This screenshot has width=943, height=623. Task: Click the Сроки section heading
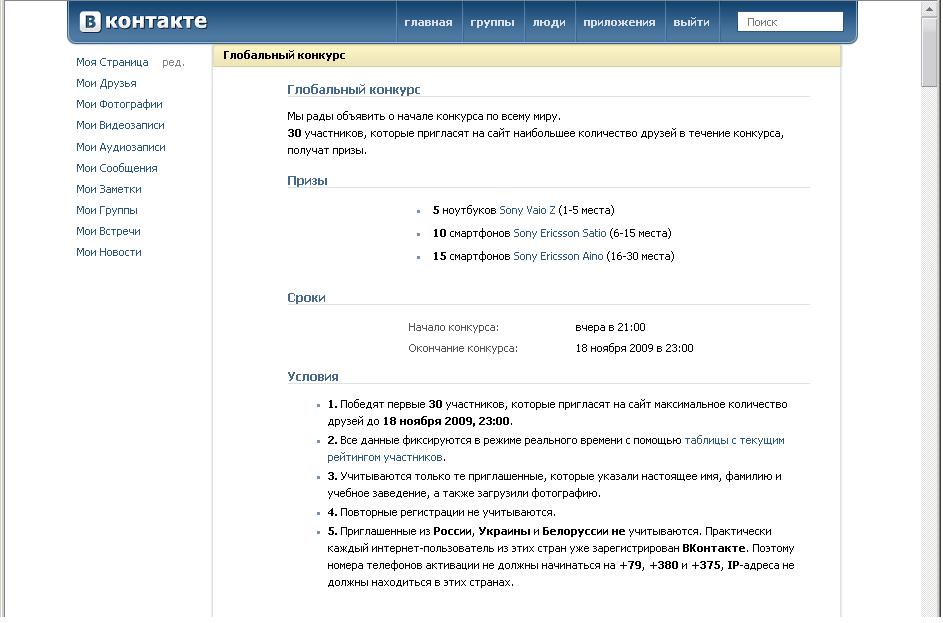point(306,297)
